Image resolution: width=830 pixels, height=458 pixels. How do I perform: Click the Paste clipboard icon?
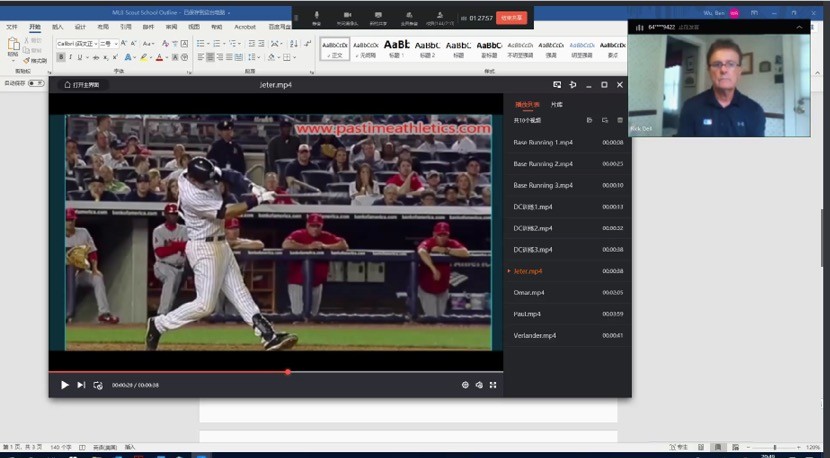coord(13,44)
